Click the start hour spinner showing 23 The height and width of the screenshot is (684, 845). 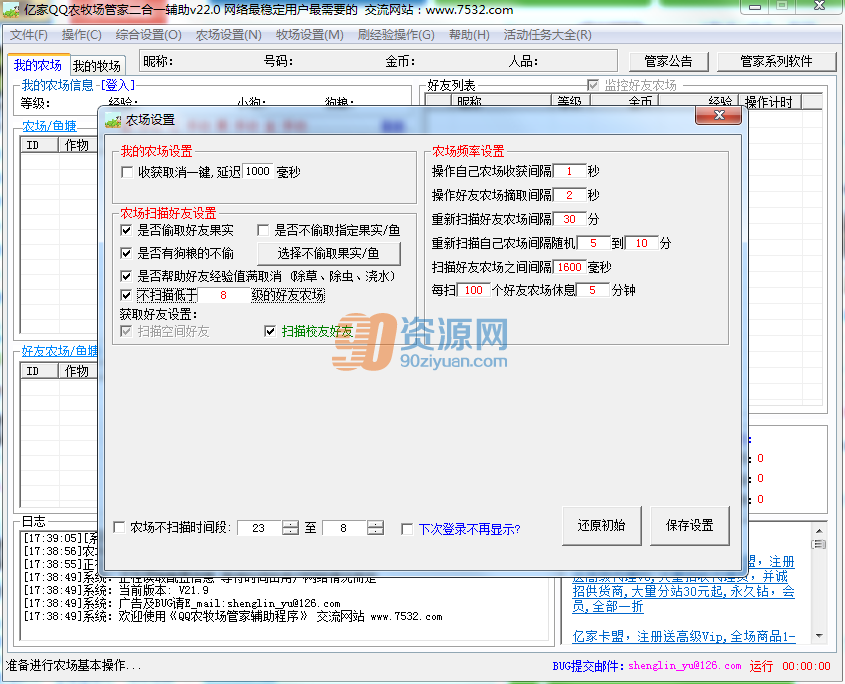(x=290, y=528)
